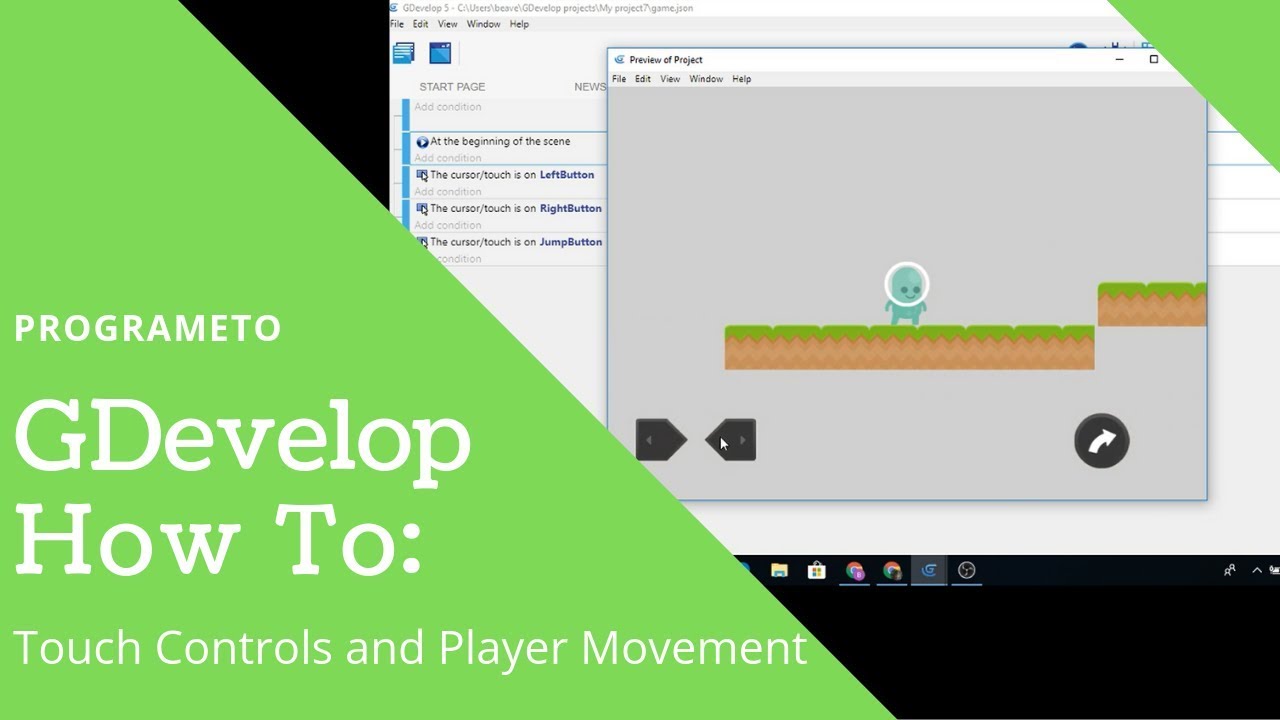Click the raised grass platform at right
The height and width of the screenshot is (720, 1280).
point(1152,305)
